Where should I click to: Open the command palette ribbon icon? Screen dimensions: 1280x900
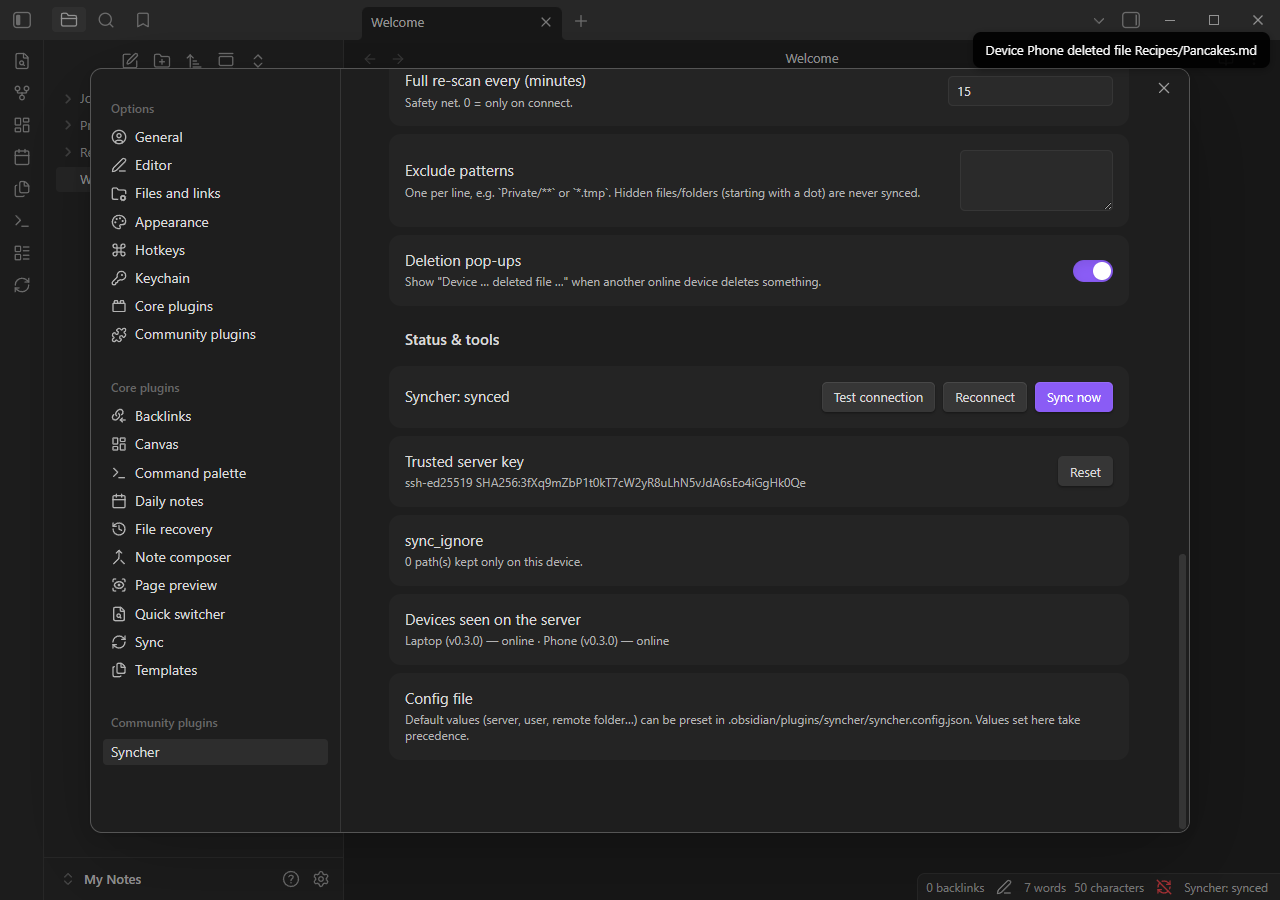[22, 221]
